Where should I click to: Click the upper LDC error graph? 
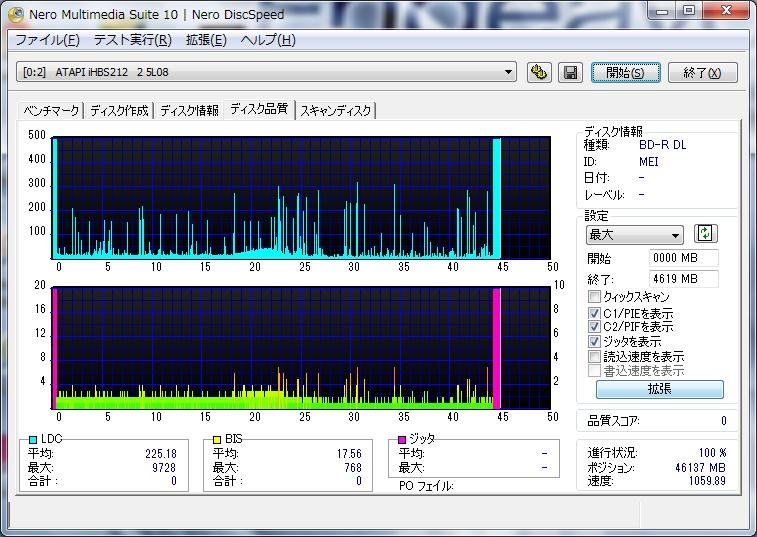301,198
